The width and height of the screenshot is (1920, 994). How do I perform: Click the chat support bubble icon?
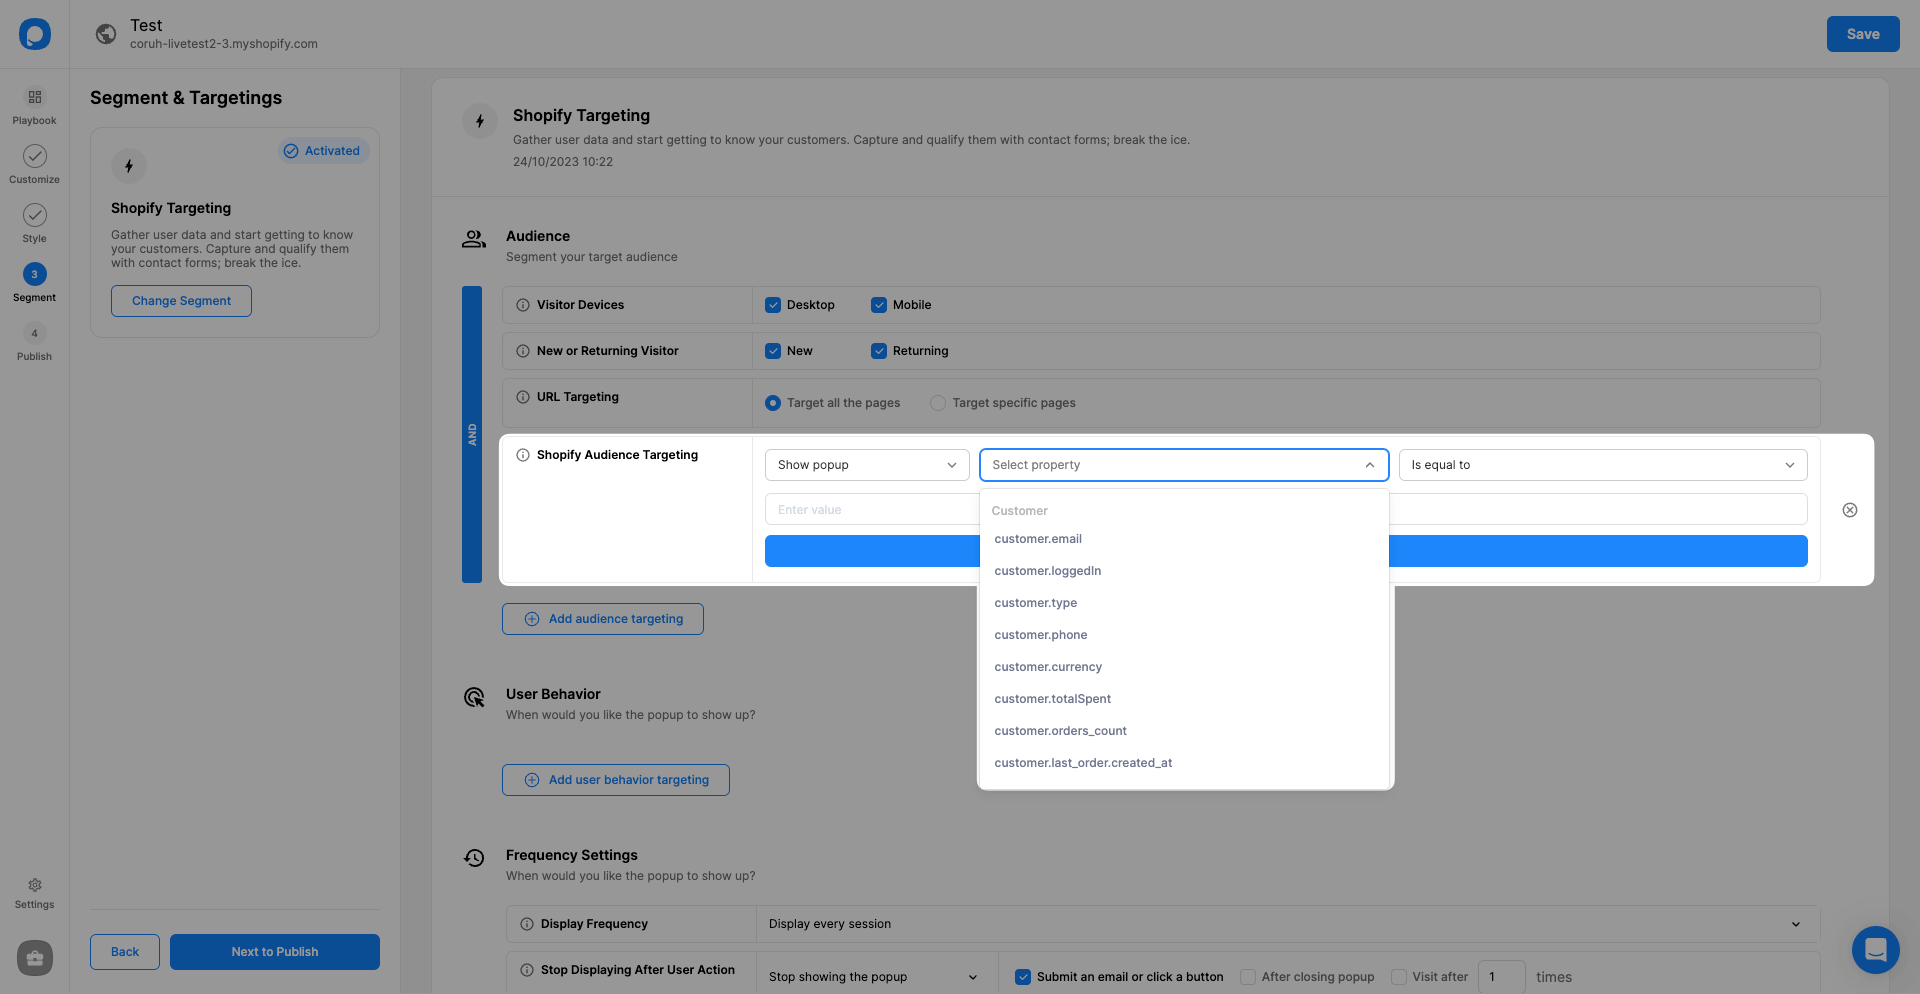pyautogui.click(x=1875, y=949)
